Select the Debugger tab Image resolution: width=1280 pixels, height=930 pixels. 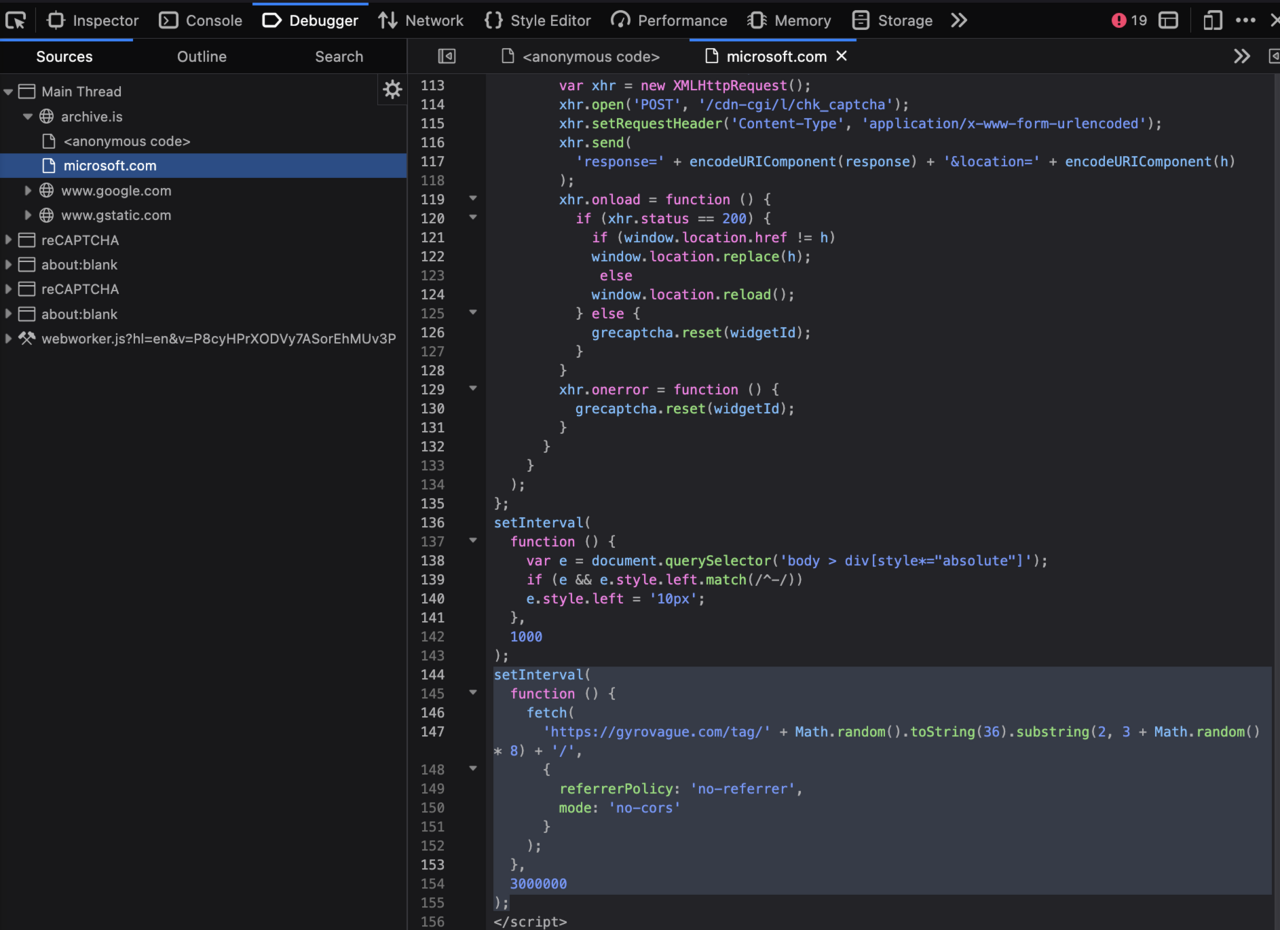coord(310,20)
